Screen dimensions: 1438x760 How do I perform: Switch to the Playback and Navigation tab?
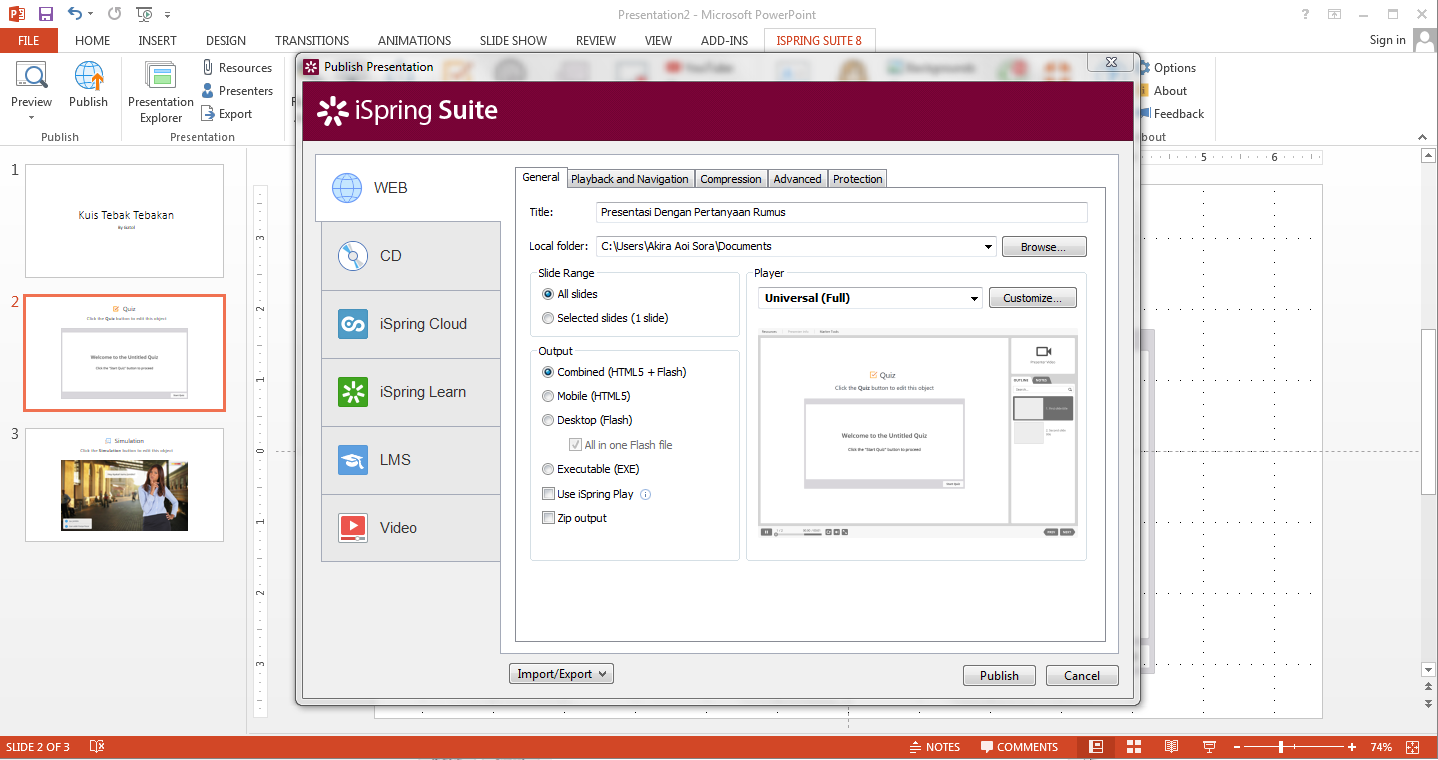coord(630,179)
